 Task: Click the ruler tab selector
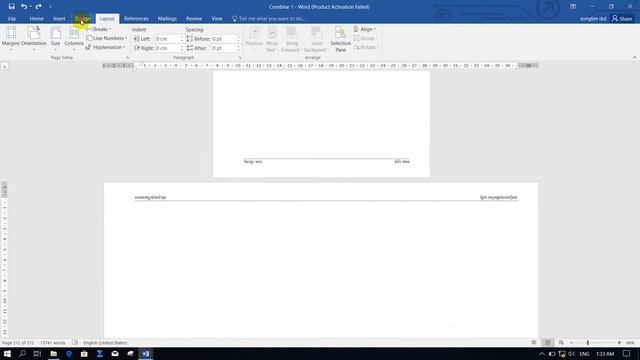4,66
